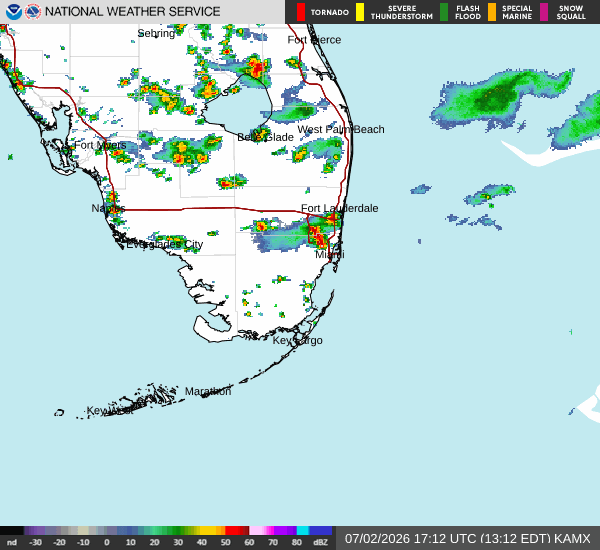The width and height of the screenshot is (600, 550).
Task: Click the Miami city label
Action: pos(329,255)
